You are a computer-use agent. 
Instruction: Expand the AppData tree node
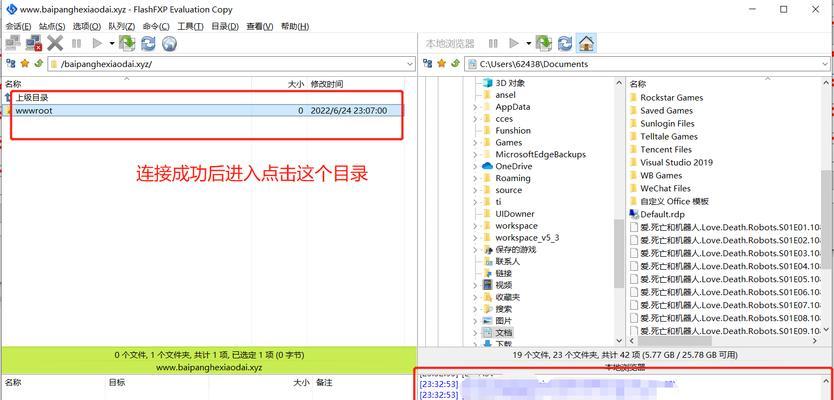point(475,107)
